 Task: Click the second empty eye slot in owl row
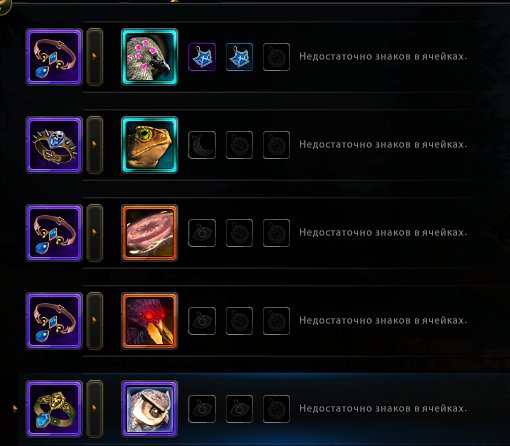point(239,409)
